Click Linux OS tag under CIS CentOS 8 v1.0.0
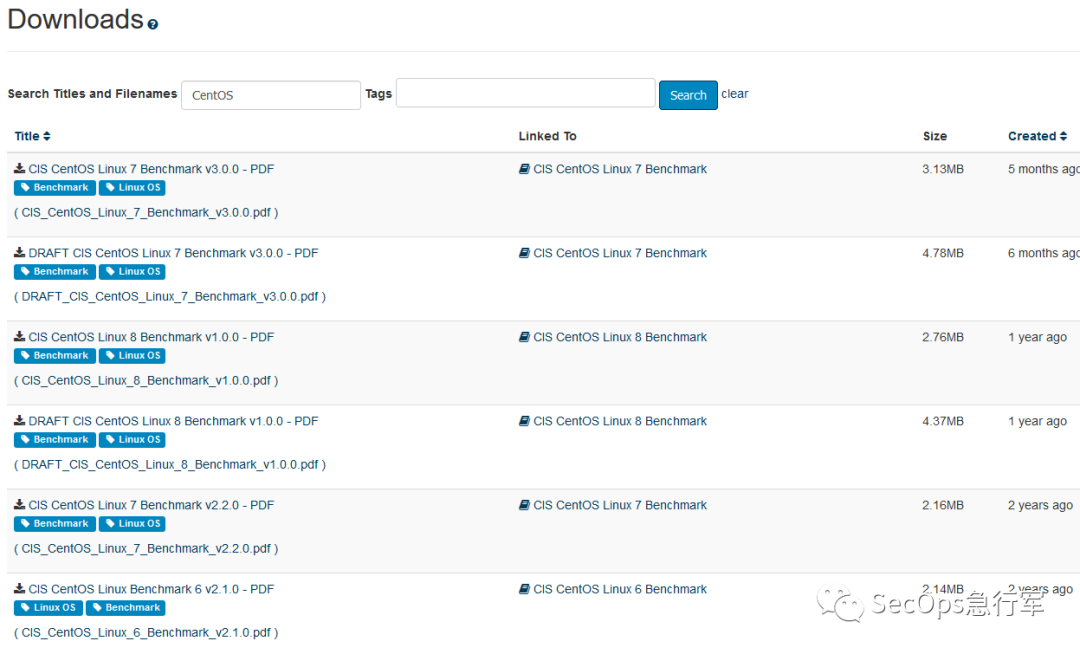Image resolution: width=1080 pixels, height=654 pixels. (x=132, y=356)
